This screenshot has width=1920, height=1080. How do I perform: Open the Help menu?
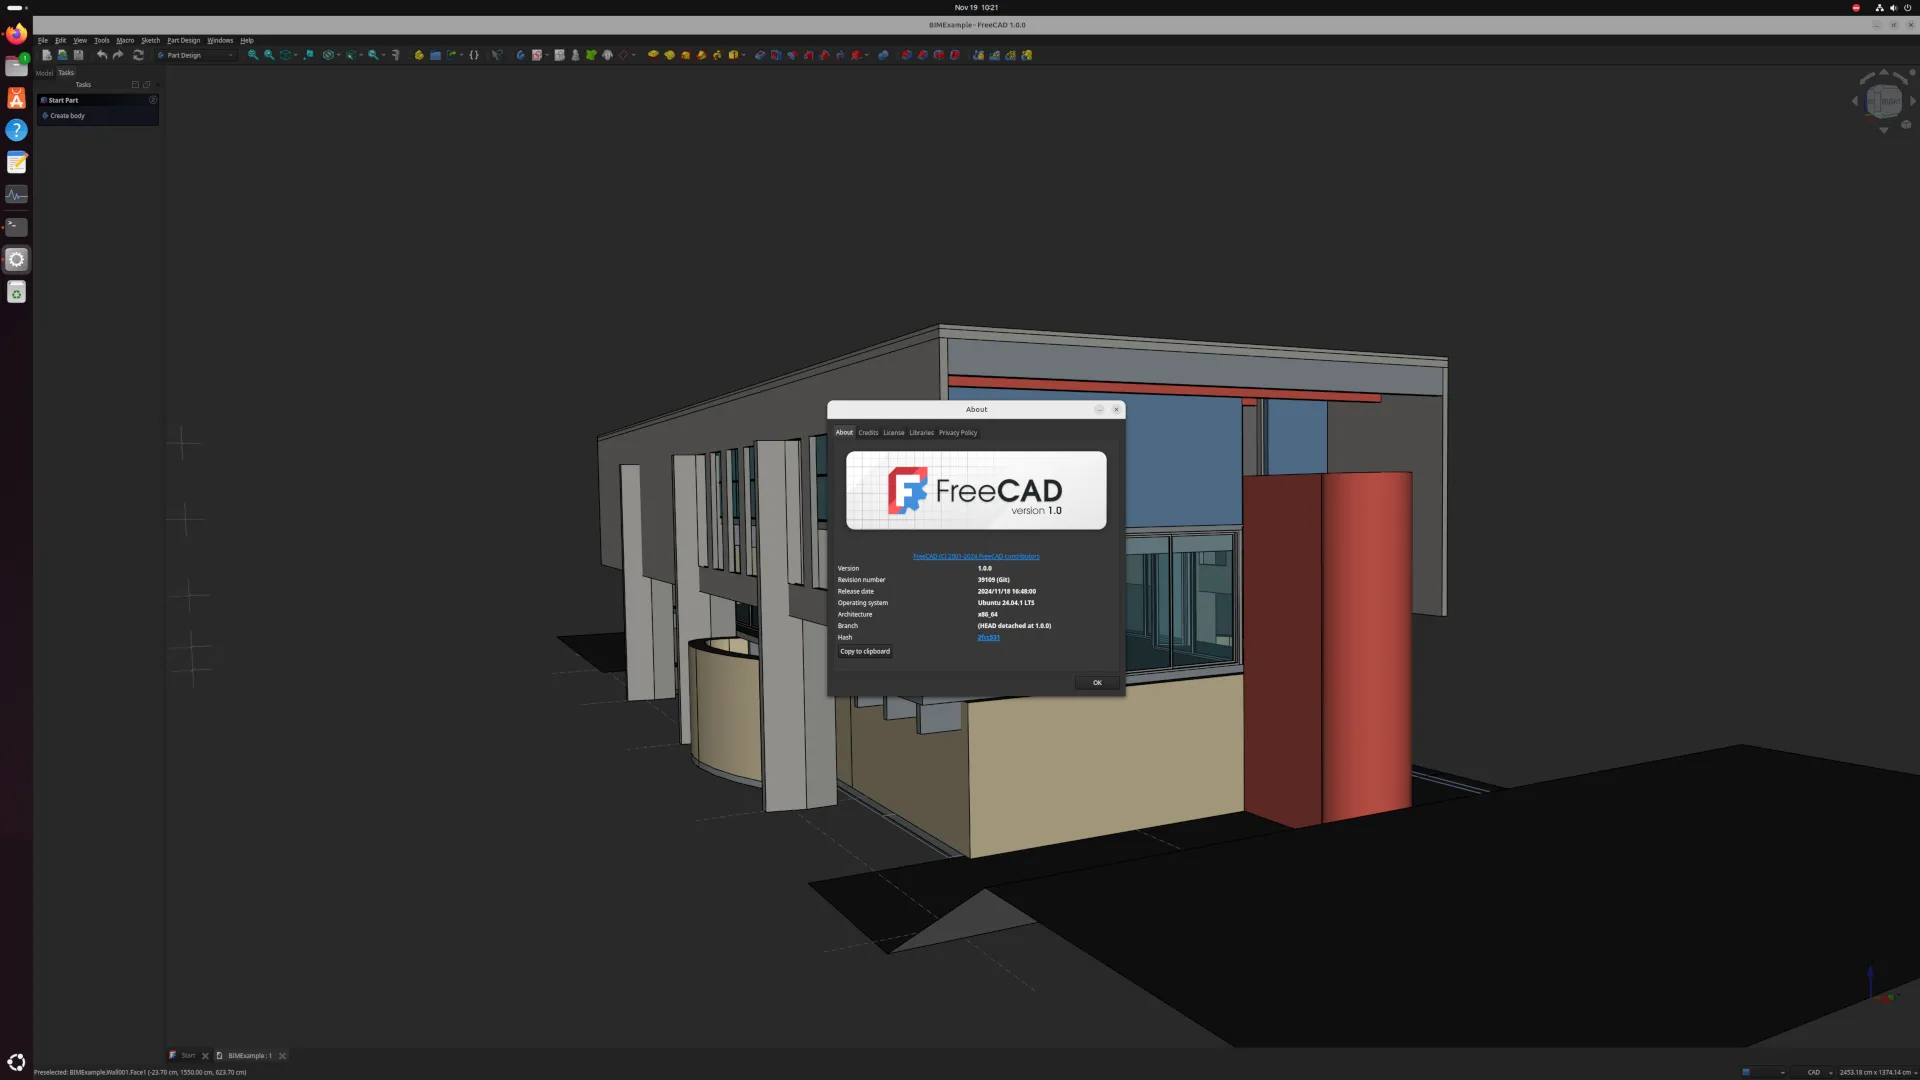pyautogui.click(x=247, y=41)
